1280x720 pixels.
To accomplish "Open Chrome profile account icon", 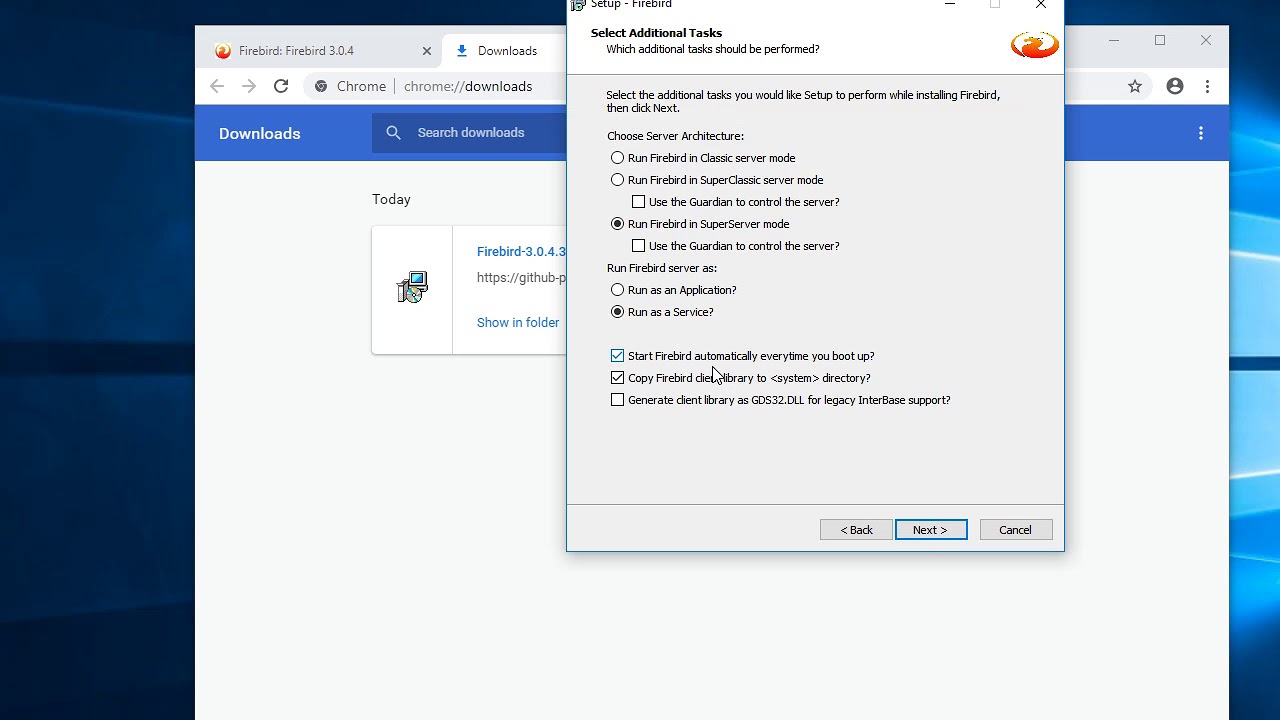I will (1175, 86).
